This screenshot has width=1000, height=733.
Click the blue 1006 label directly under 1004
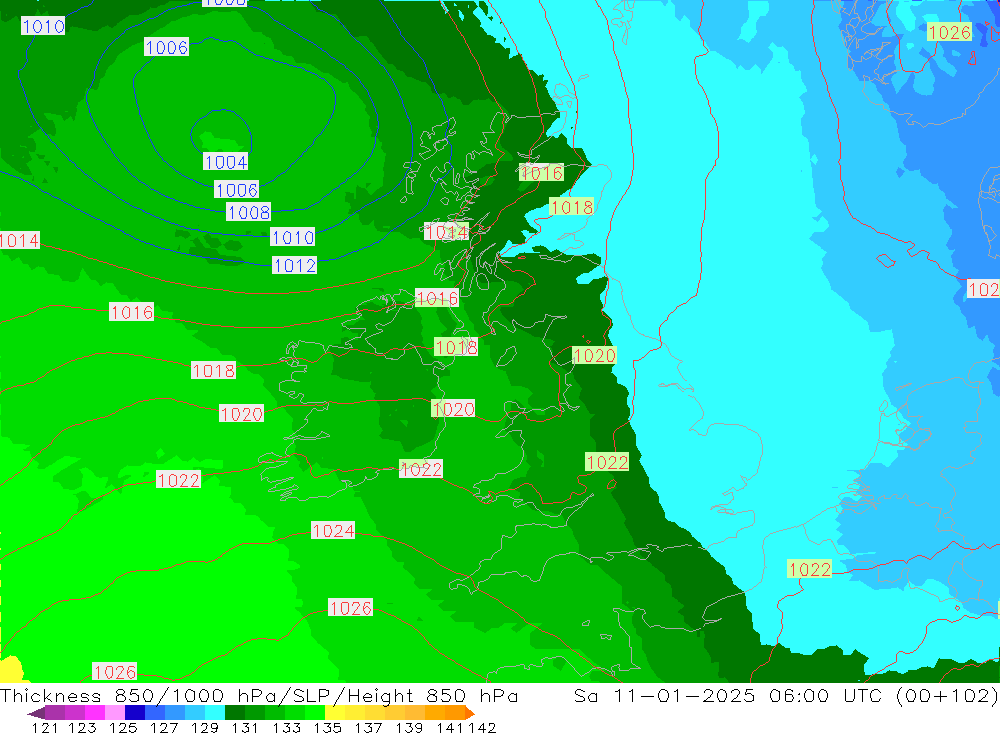click(237, 190)
